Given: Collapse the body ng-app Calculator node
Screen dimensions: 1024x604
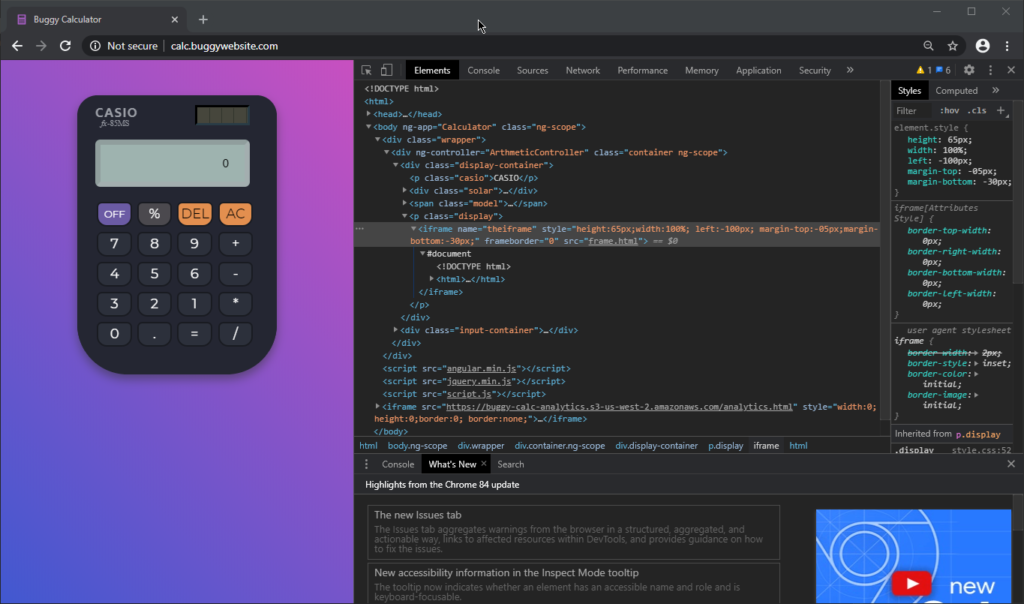Looking at the screenshot, I should (368, 127).
